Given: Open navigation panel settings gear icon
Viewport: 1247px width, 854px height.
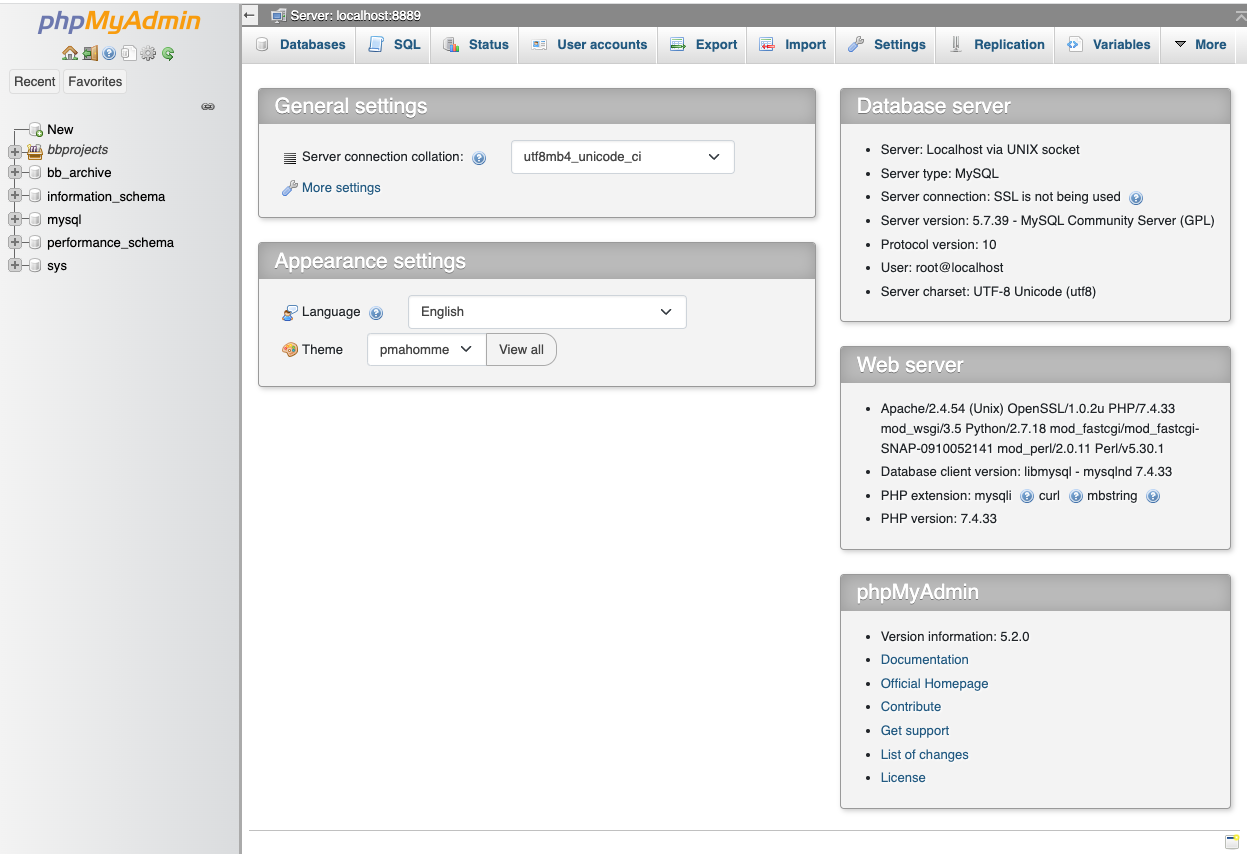Looking at the screenshot, I should click(148, 54).
